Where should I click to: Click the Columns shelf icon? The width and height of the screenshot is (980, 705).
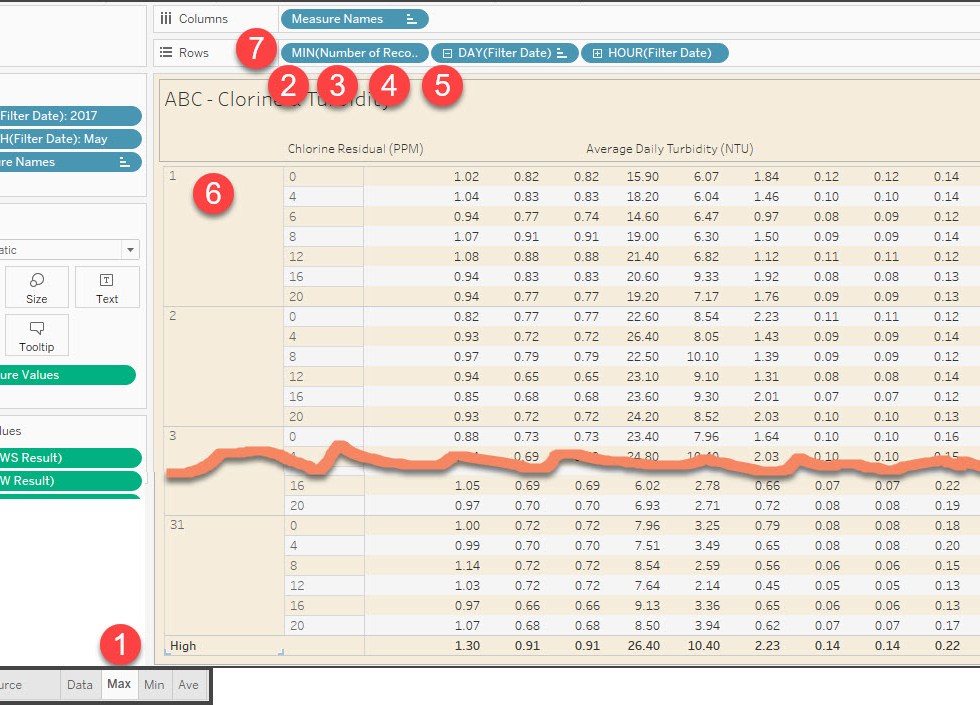[165, 19]
